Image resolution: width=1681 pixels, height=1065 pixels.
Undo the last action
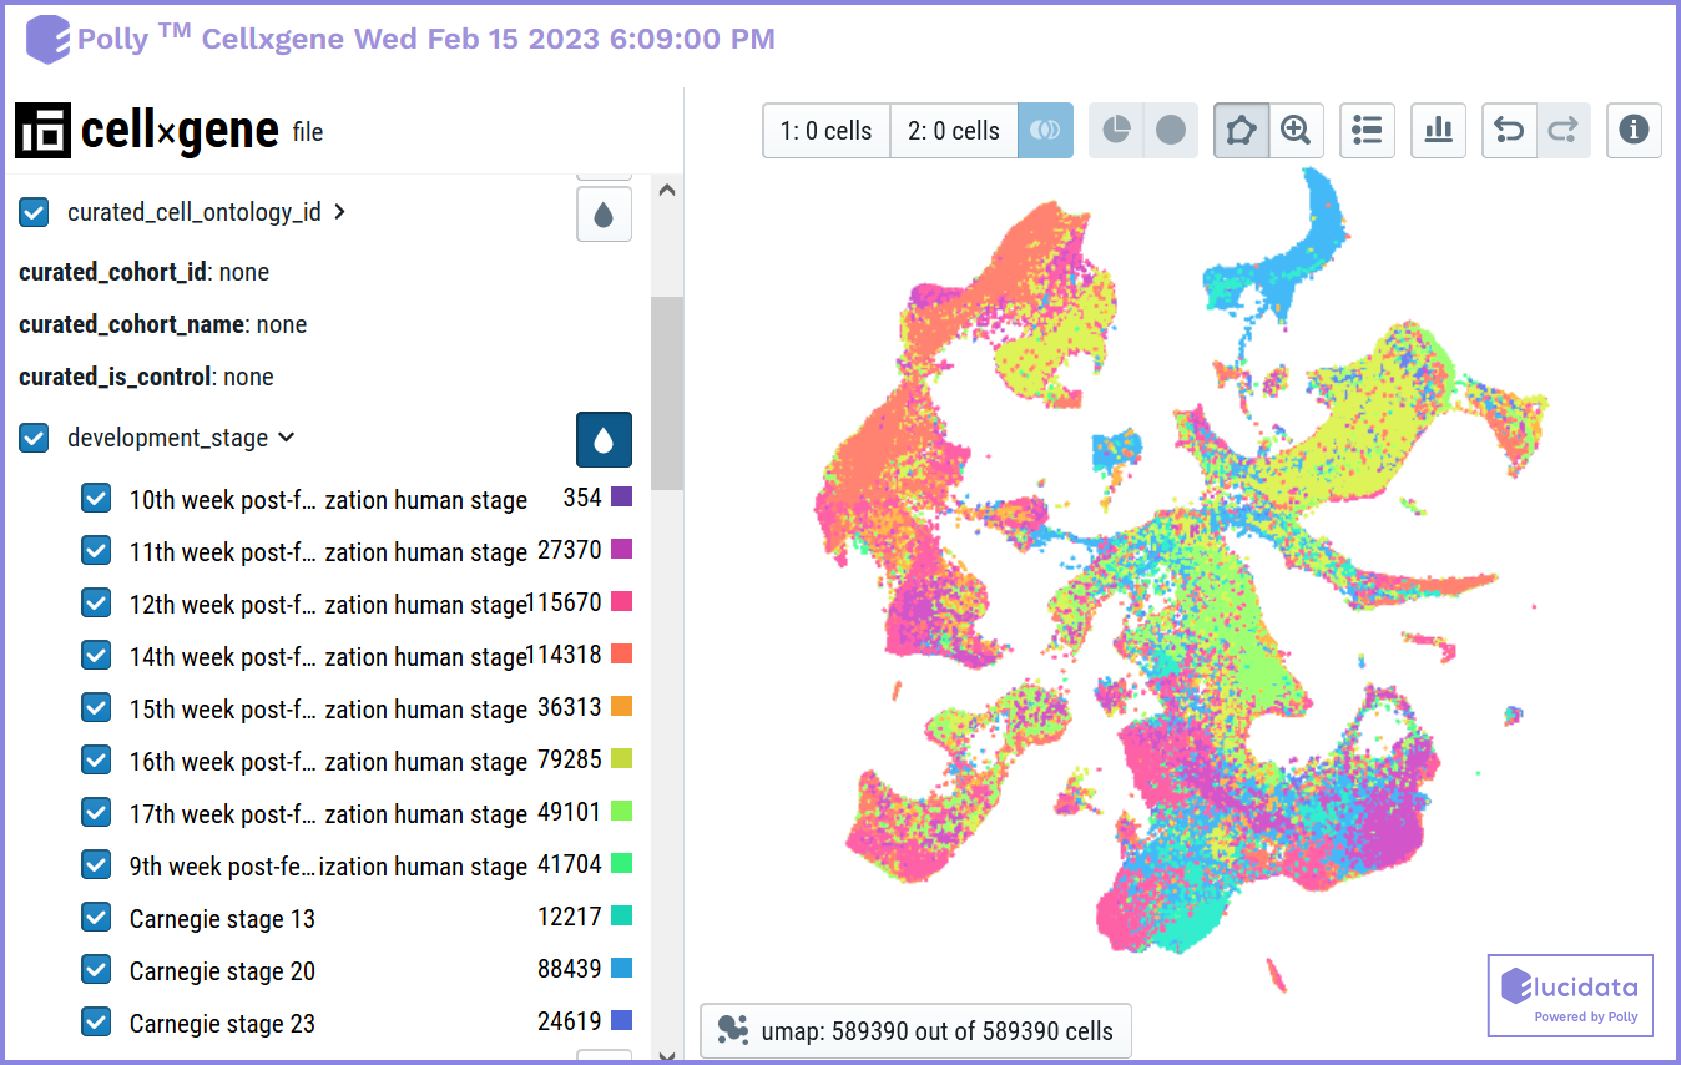coord(1510,130)
